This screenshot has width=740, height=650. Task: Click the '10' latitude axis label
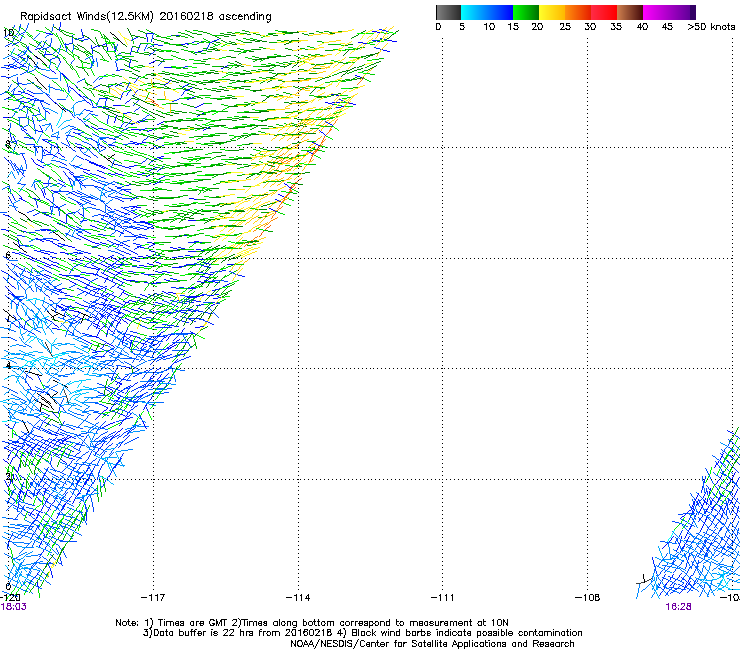(8, 33)
